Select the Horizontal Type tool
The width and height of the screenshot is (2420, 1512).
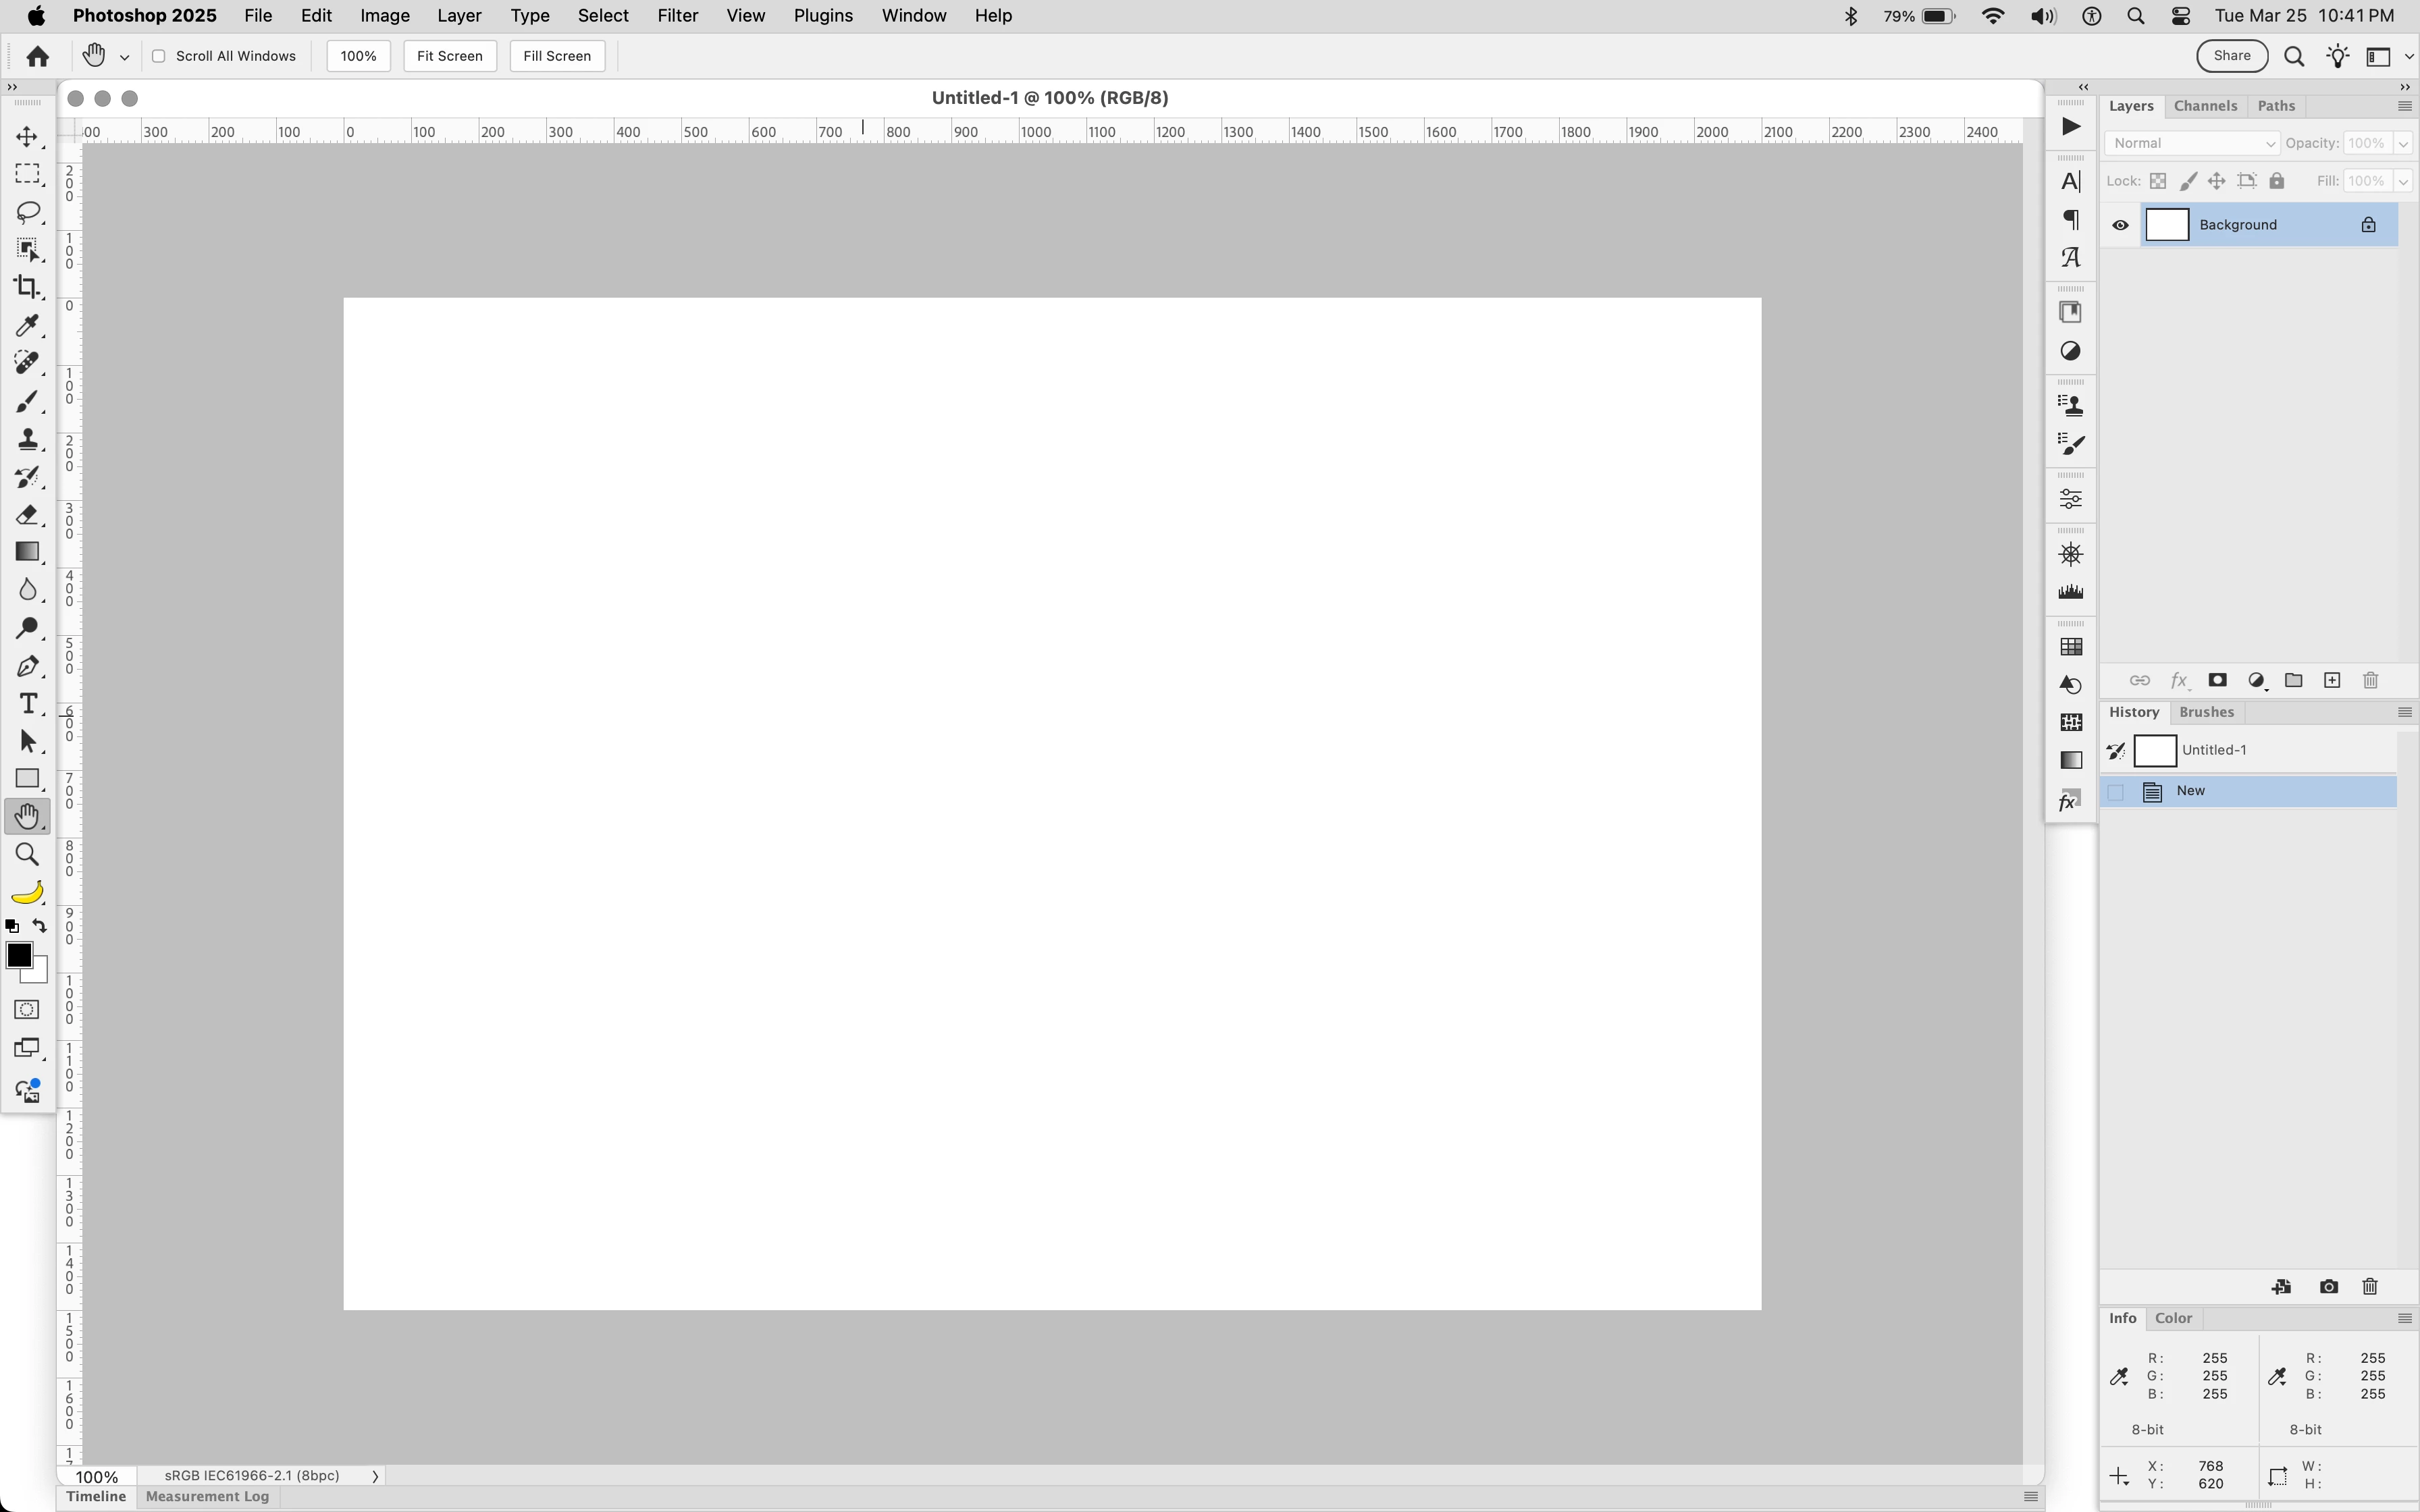click(x=27, y=704)
